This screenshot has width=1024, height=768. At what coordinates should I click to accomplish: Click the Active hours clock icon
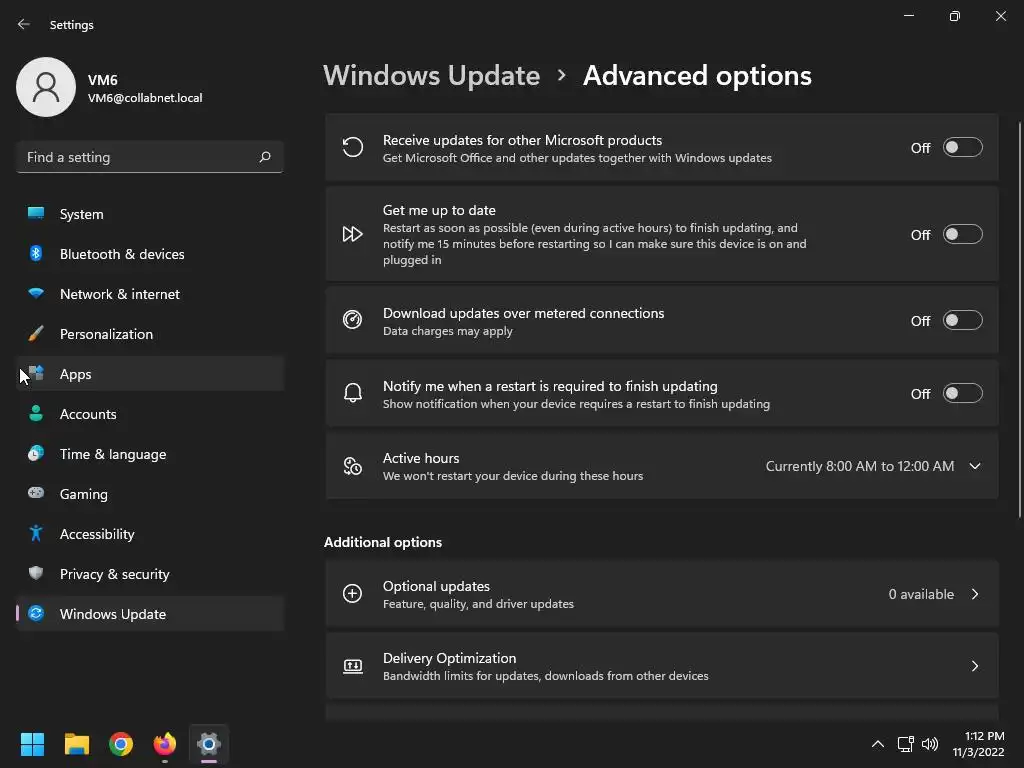tap(353, 466)
